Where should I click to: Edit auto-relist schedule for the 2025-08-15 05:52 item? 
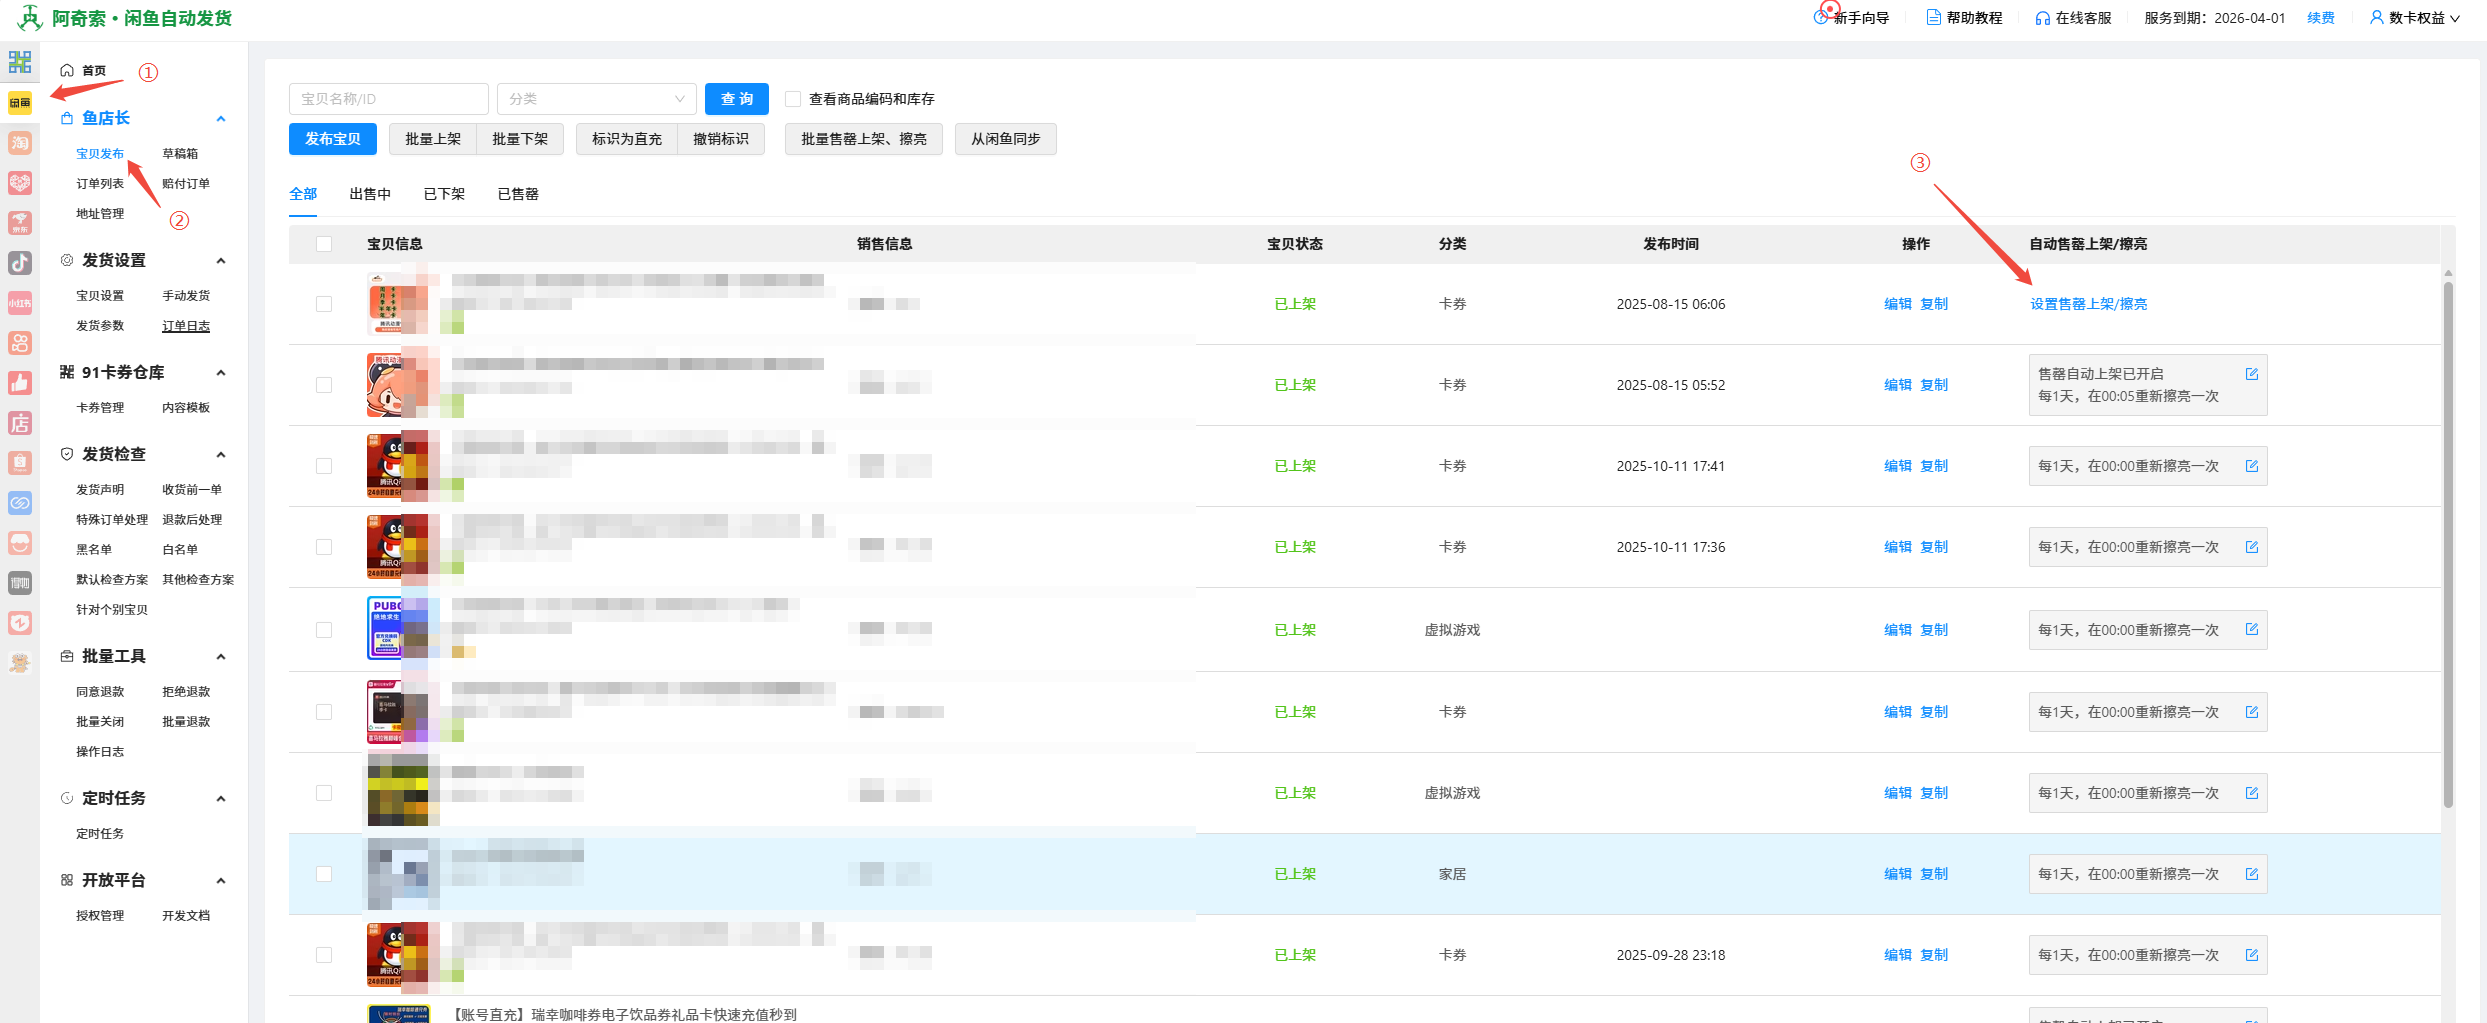2251,374
